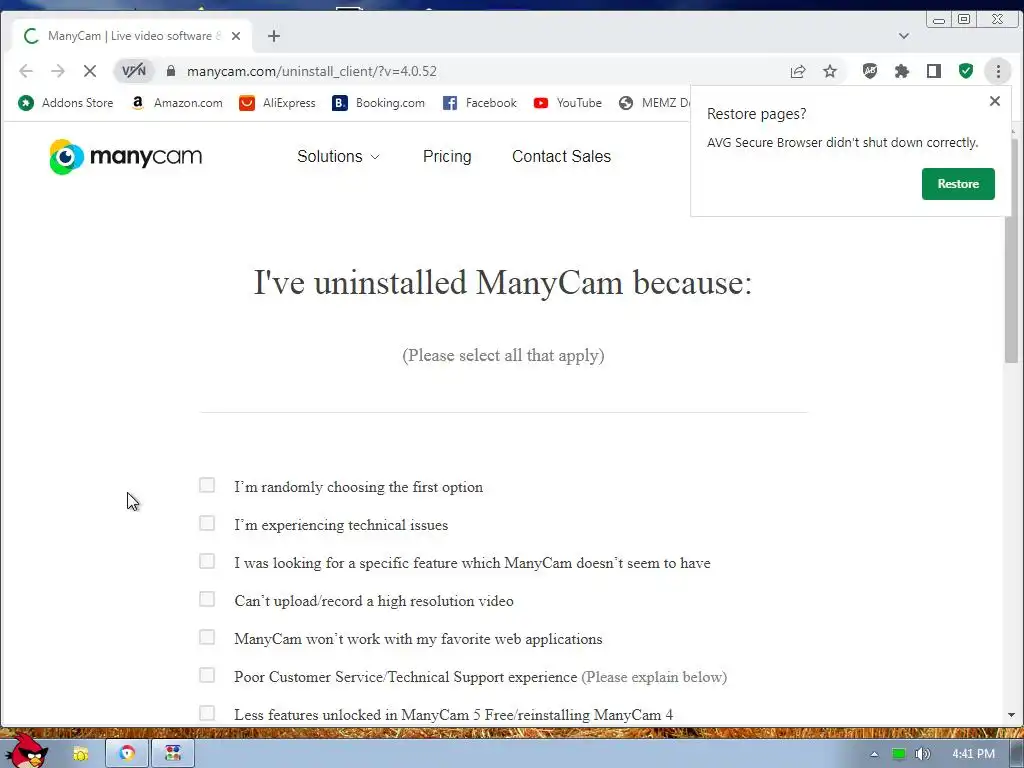Image resolution: width=1024 pixels, height=768 pixels.
Task: Open the volume speaker tray icon
Action: click(x=922, y=754)
